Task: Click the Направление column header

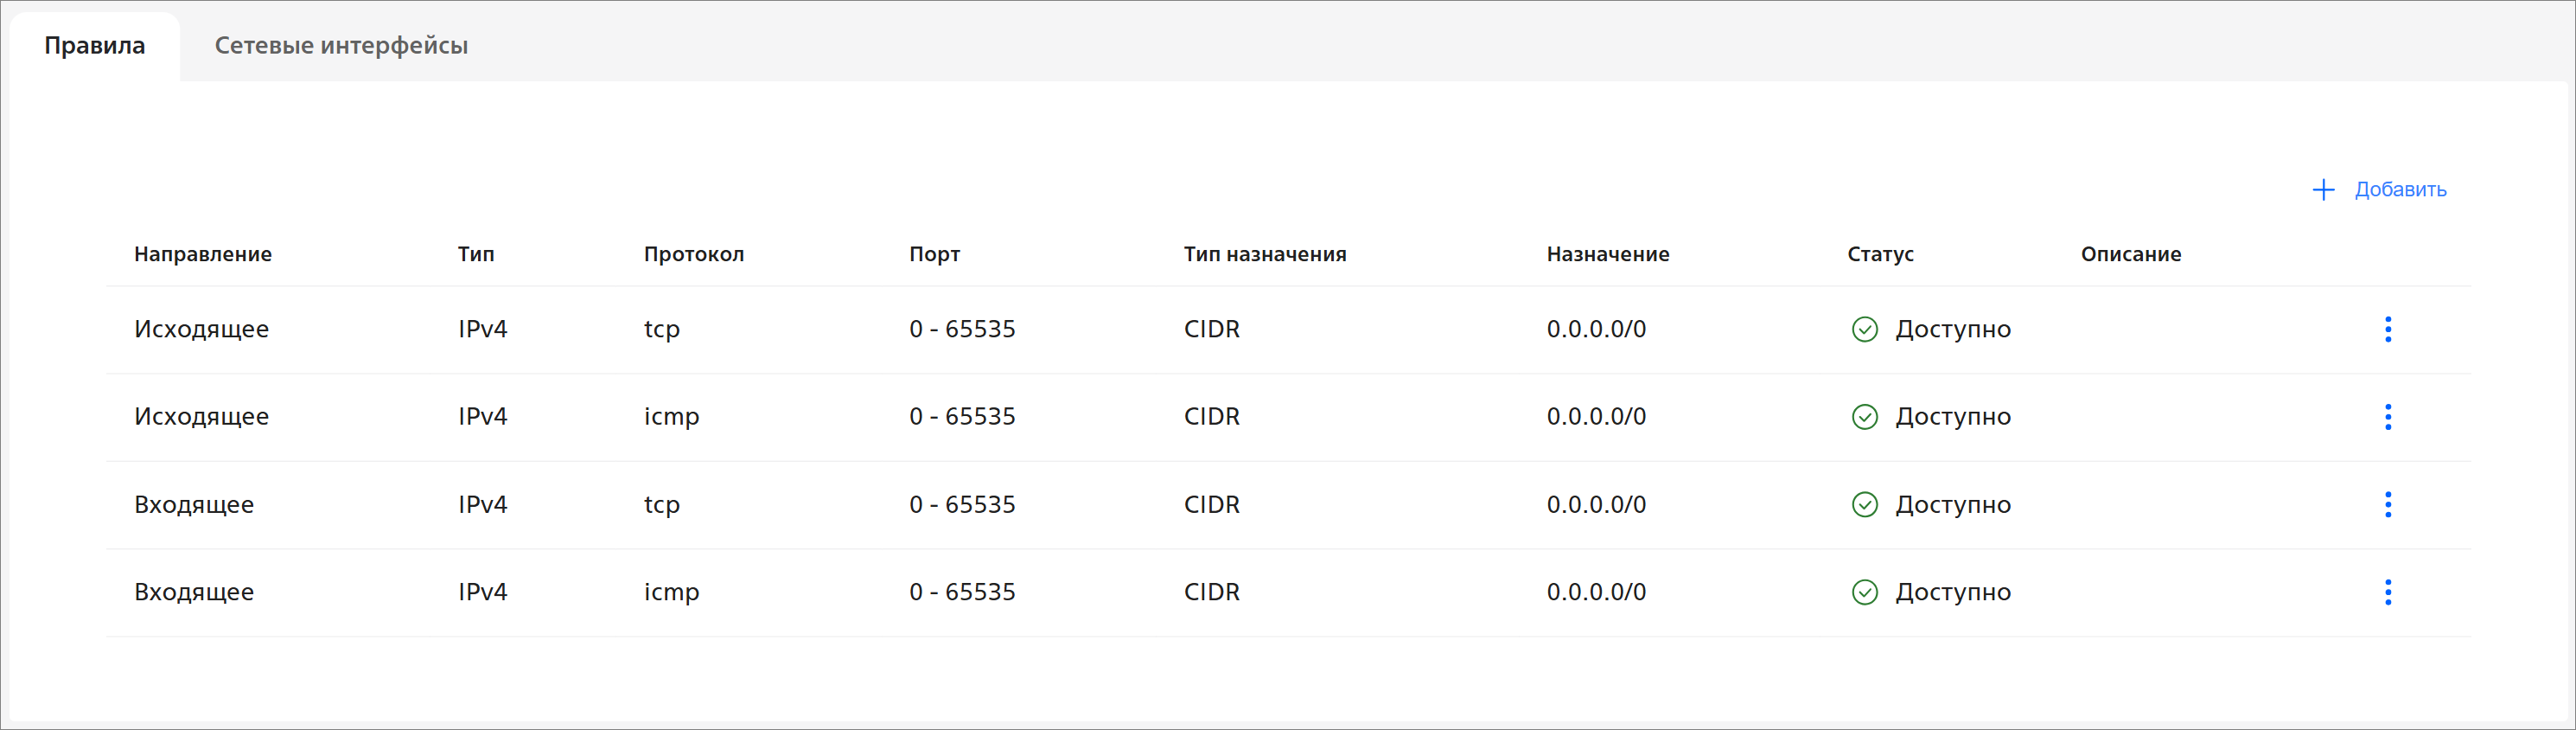Action: [203, 254]
